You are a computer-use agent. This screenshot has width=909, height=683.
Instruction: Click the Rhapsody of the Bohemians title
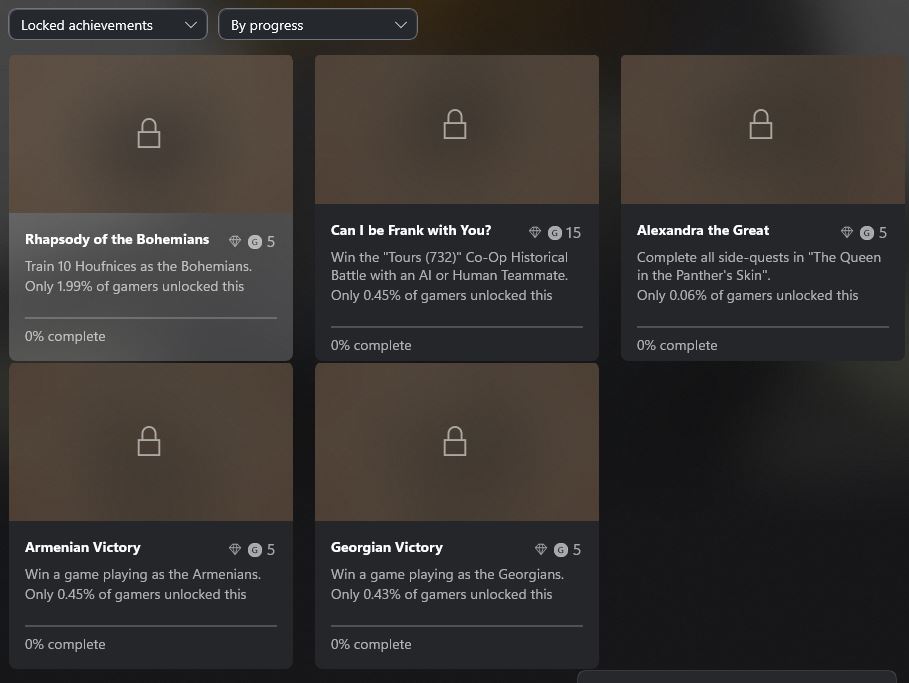pos(117,240)
